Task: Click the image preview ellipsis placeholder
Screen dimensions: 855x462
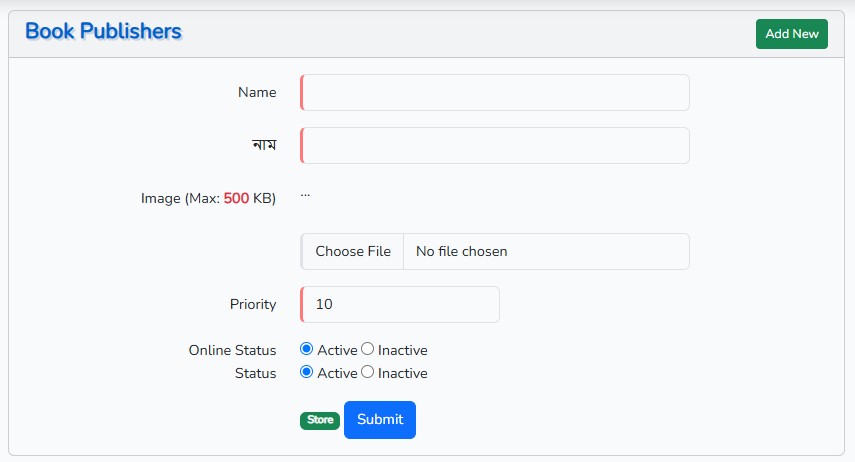Action: coord(305,195)
